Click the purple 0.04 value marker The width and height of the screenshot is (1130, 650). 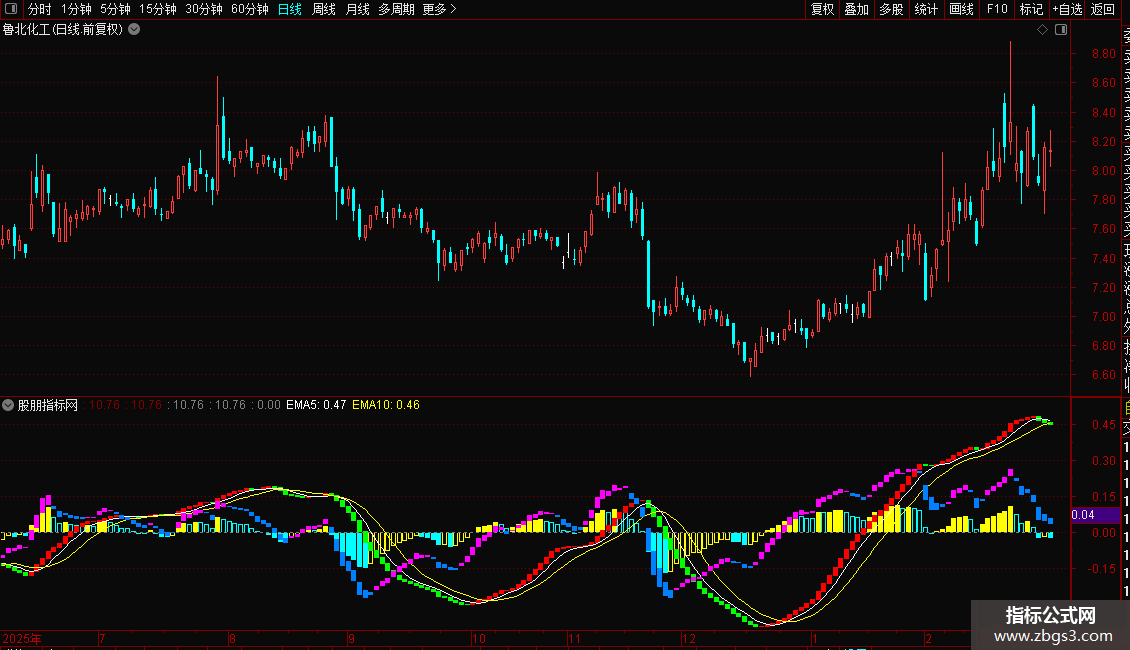1082,515
